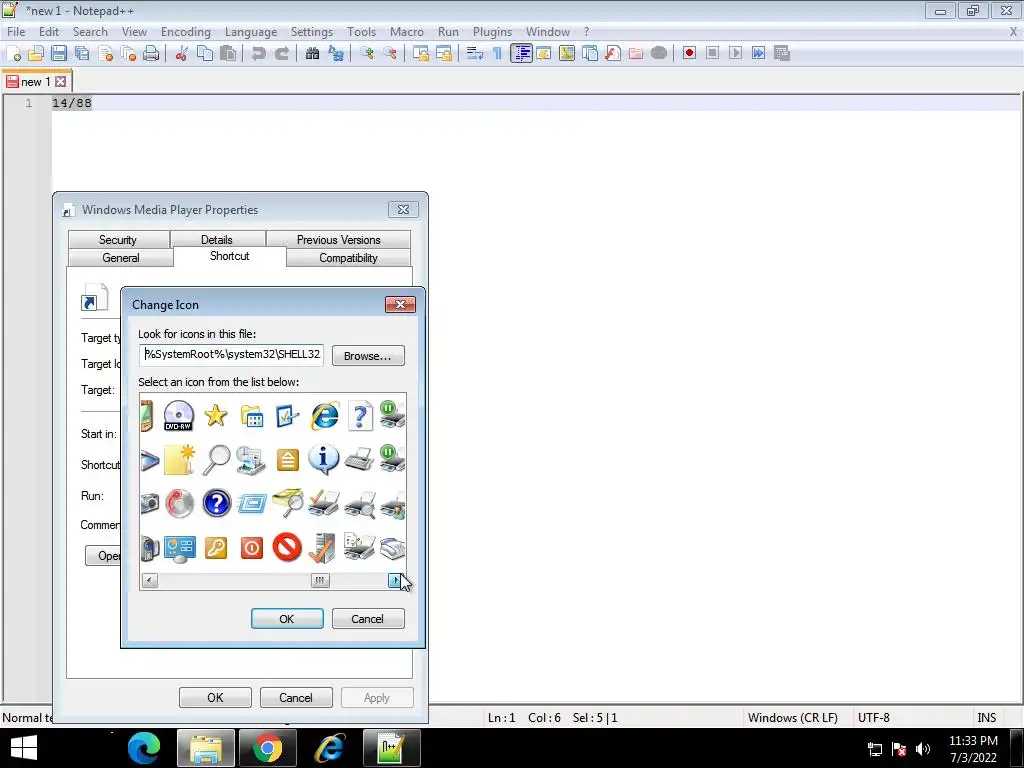Screen dimensions: 1024x768
Task: Click Run Macro Multiple Times icon
Action: coord(758,53)
